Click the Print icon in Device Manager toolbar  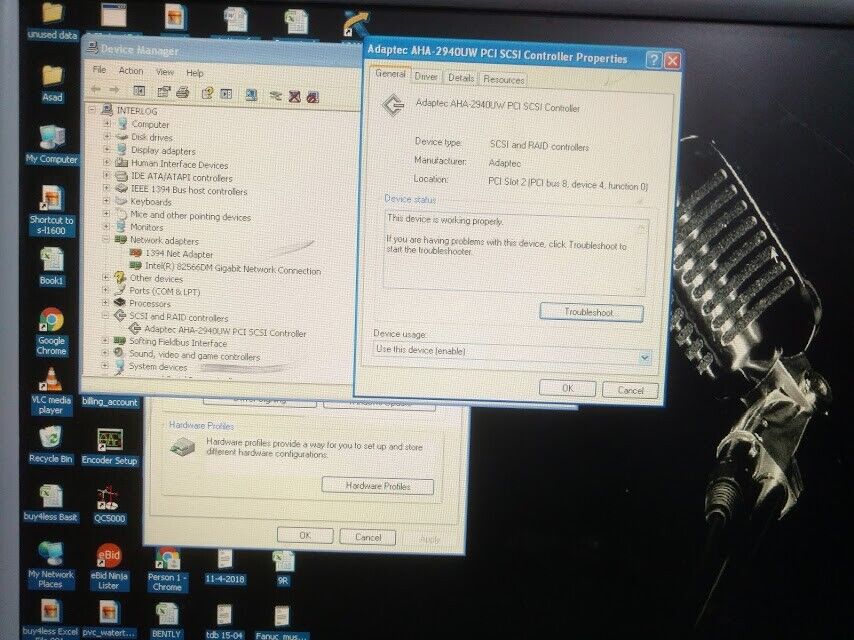(182, 93)
